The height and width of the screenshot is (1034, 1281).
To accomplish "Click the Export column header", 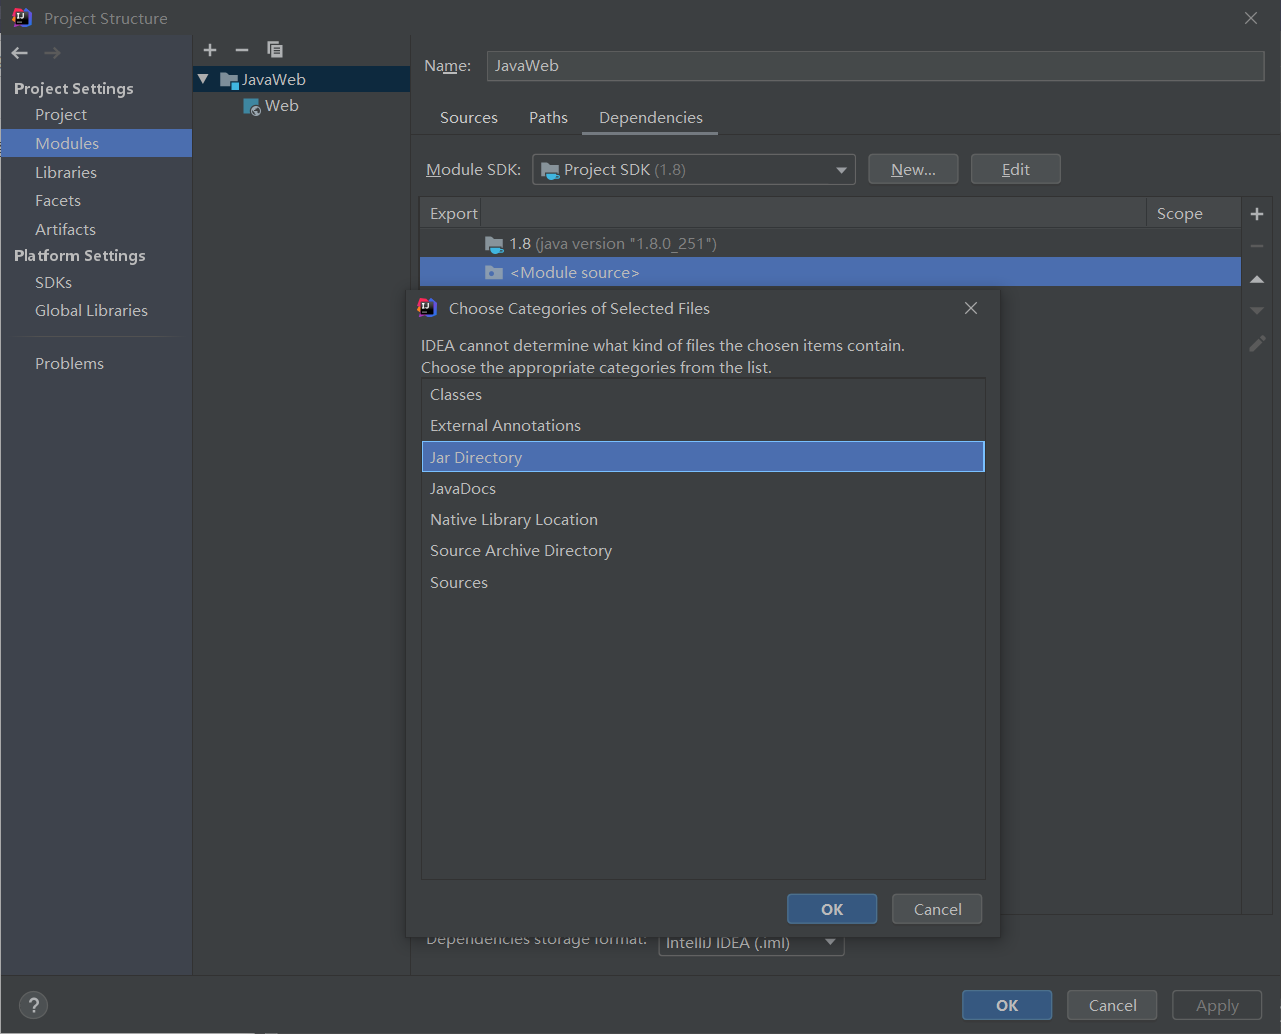I will coord(453,213).
